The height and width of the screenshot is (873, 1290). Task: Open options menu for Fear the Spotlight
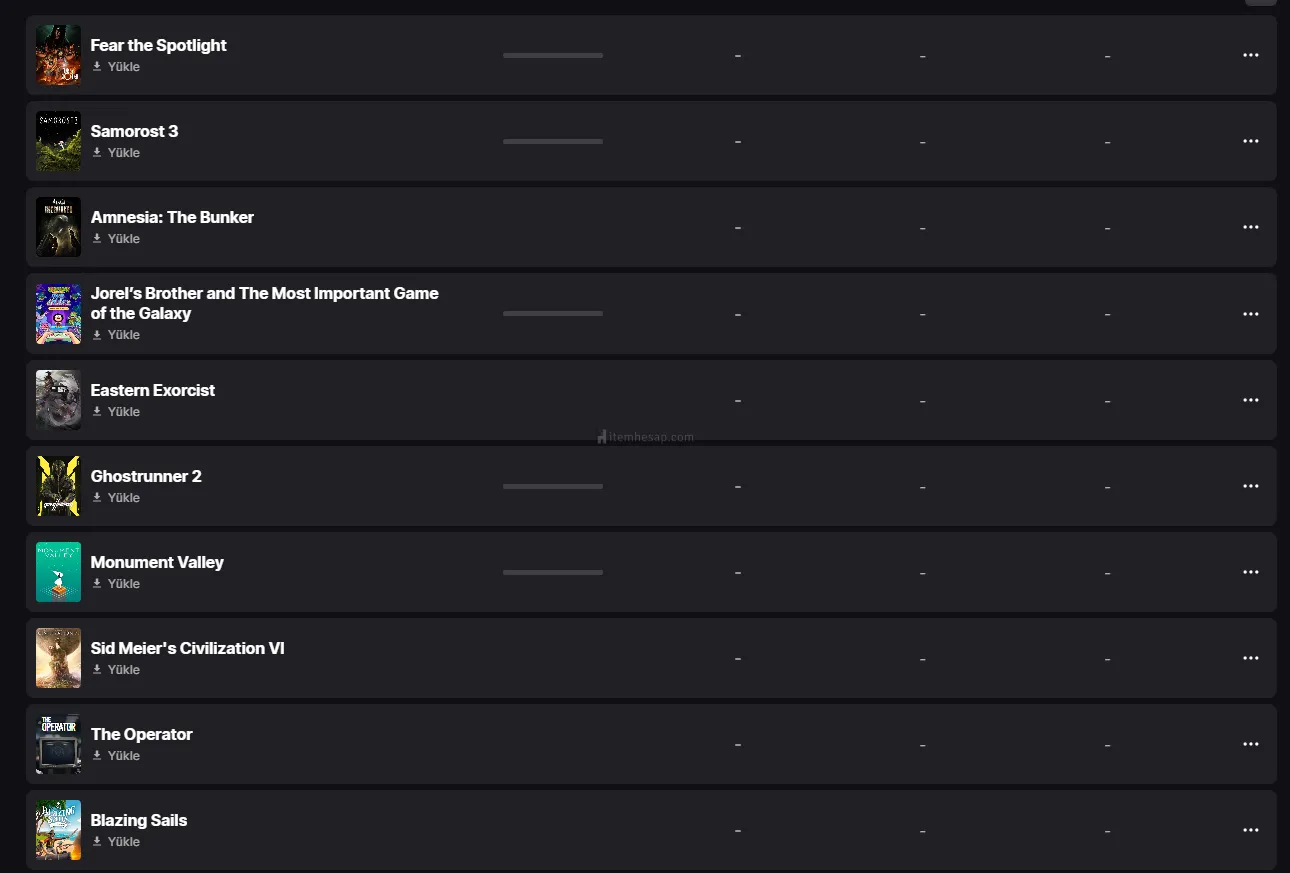point(1250,55)
